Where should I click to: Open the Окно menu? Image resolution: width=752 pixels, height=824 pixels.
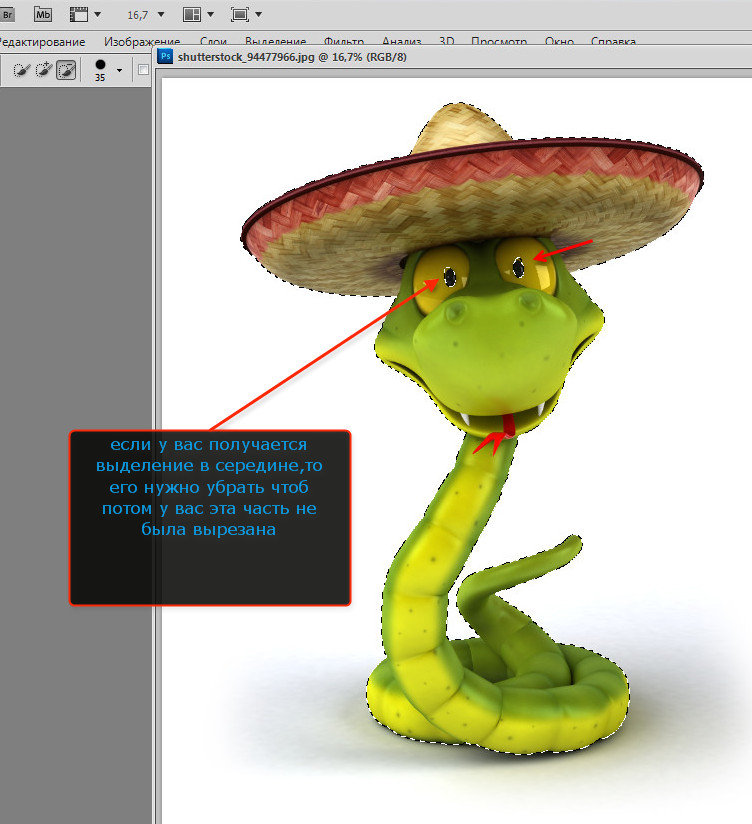pyautogui.click(x=559, y=42)
